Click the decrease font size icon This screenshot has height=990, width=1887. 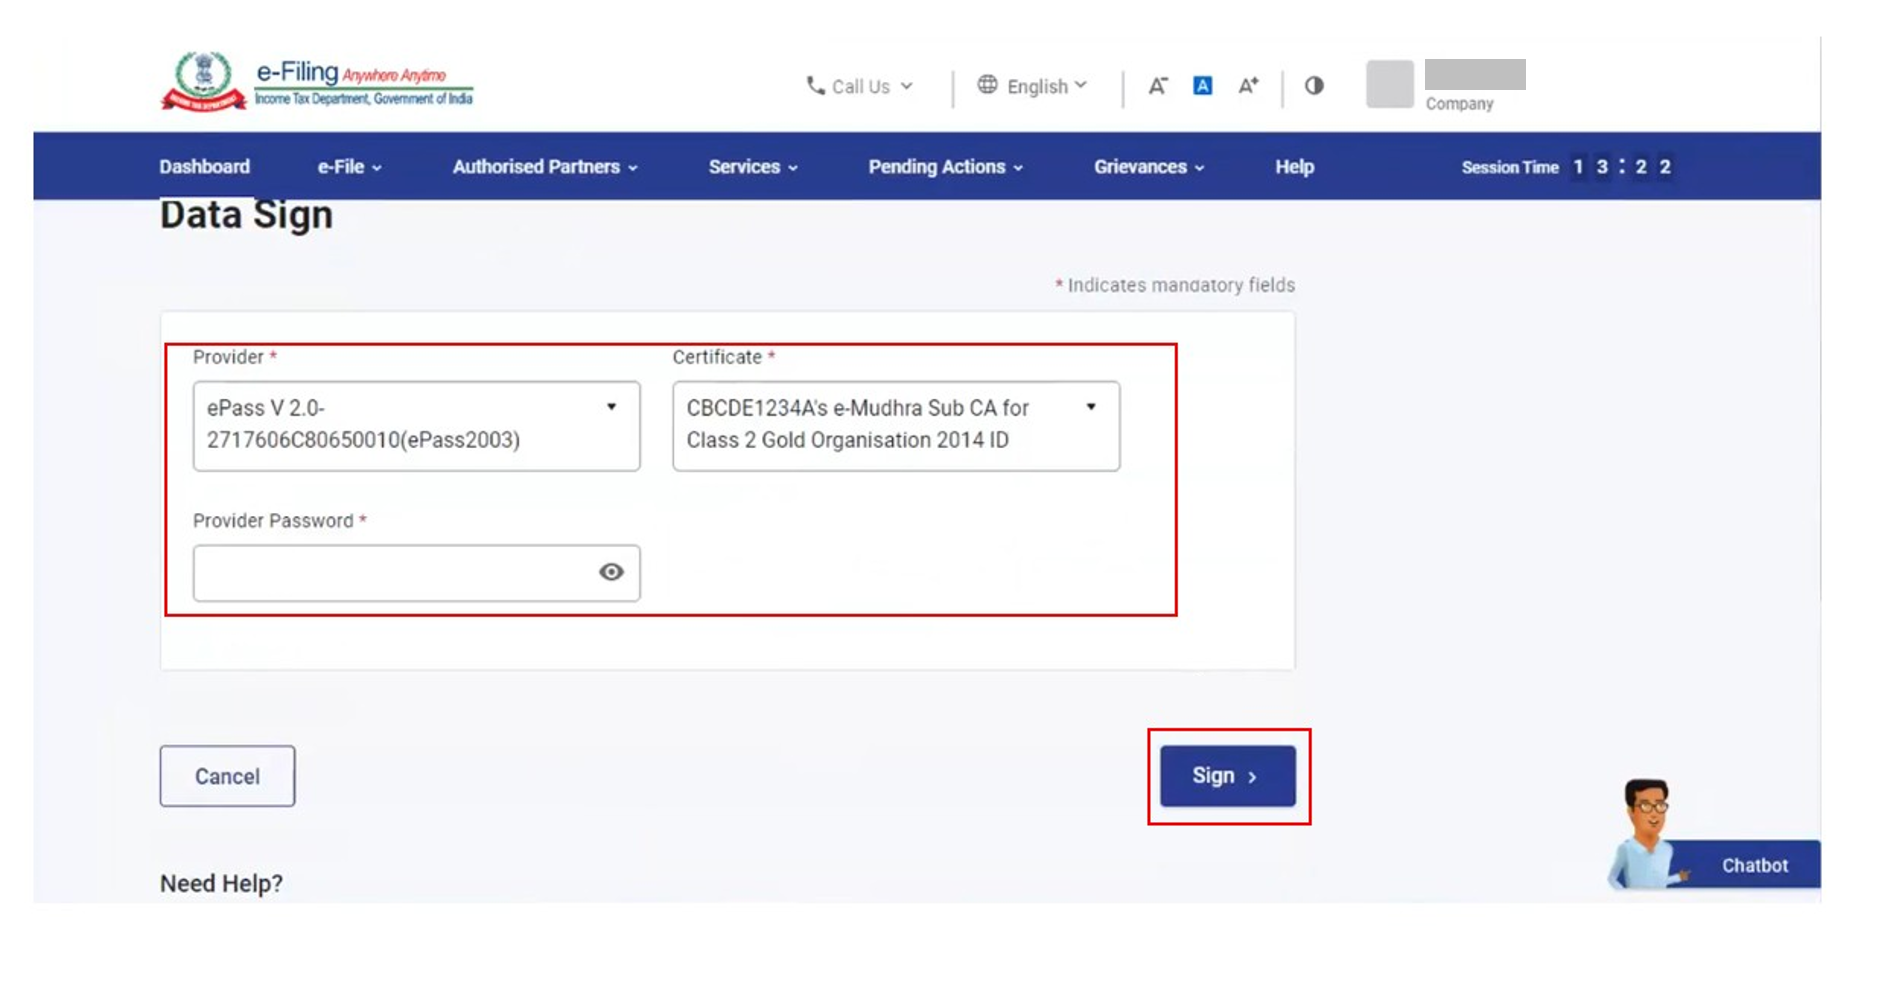point(1157,86)
